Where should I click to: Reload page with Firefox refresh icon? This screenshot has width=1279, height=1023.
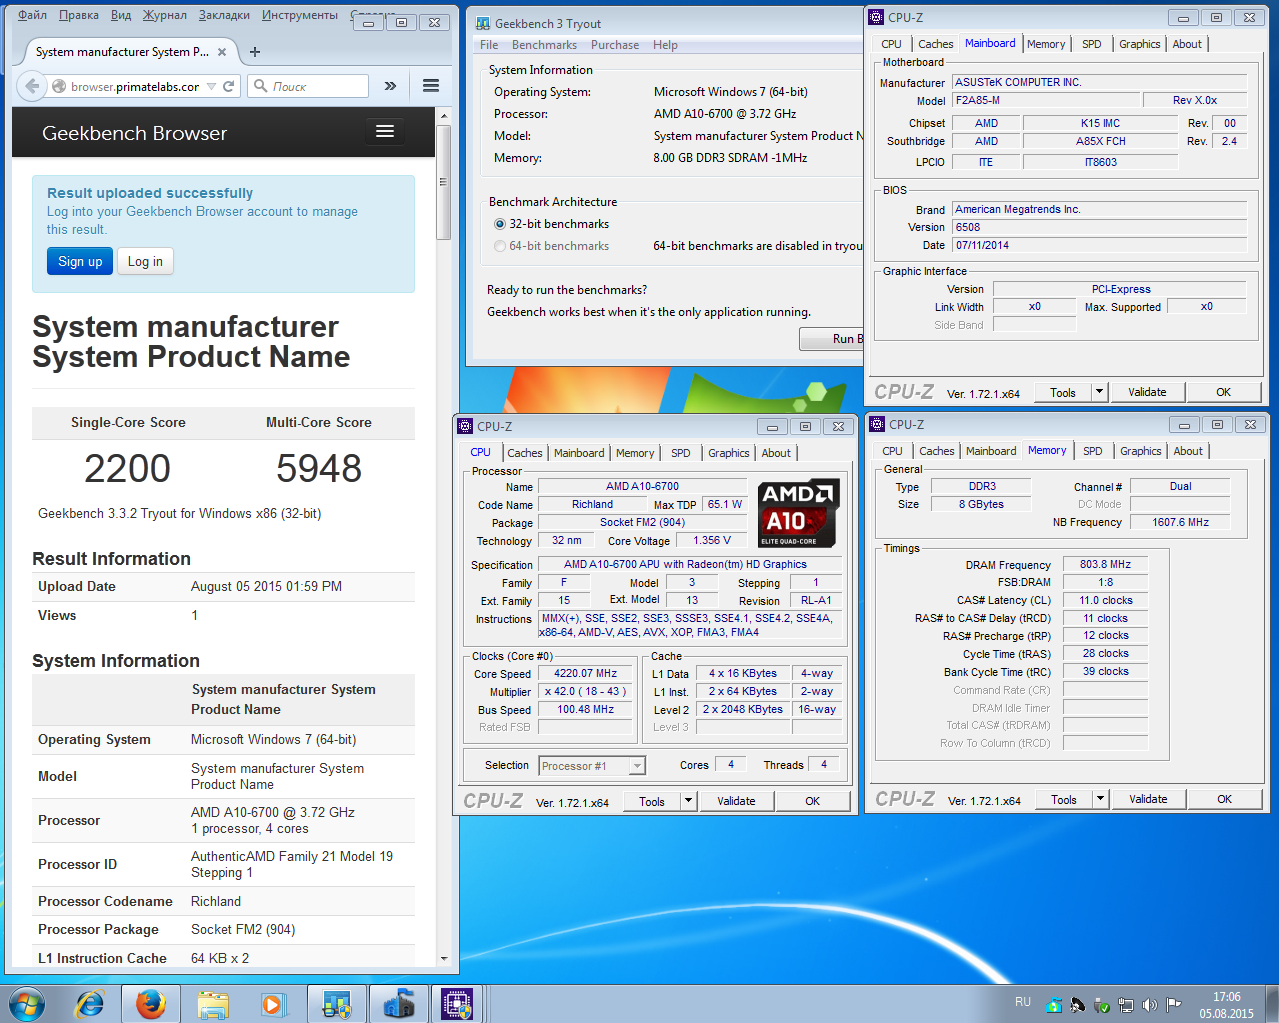point(228,86)
